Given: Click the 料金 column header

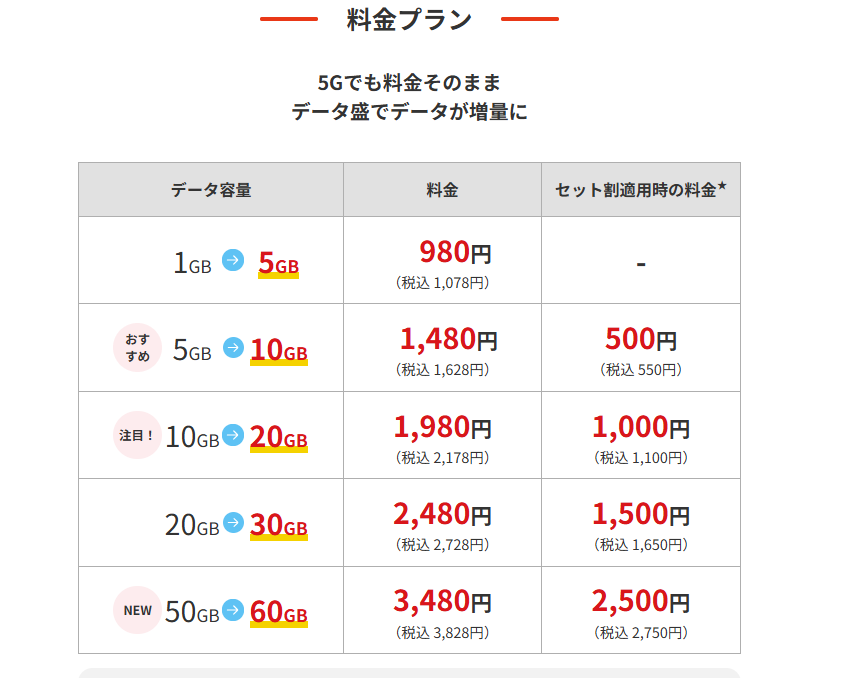Looking at the screenshot, I should click(442, 190).
